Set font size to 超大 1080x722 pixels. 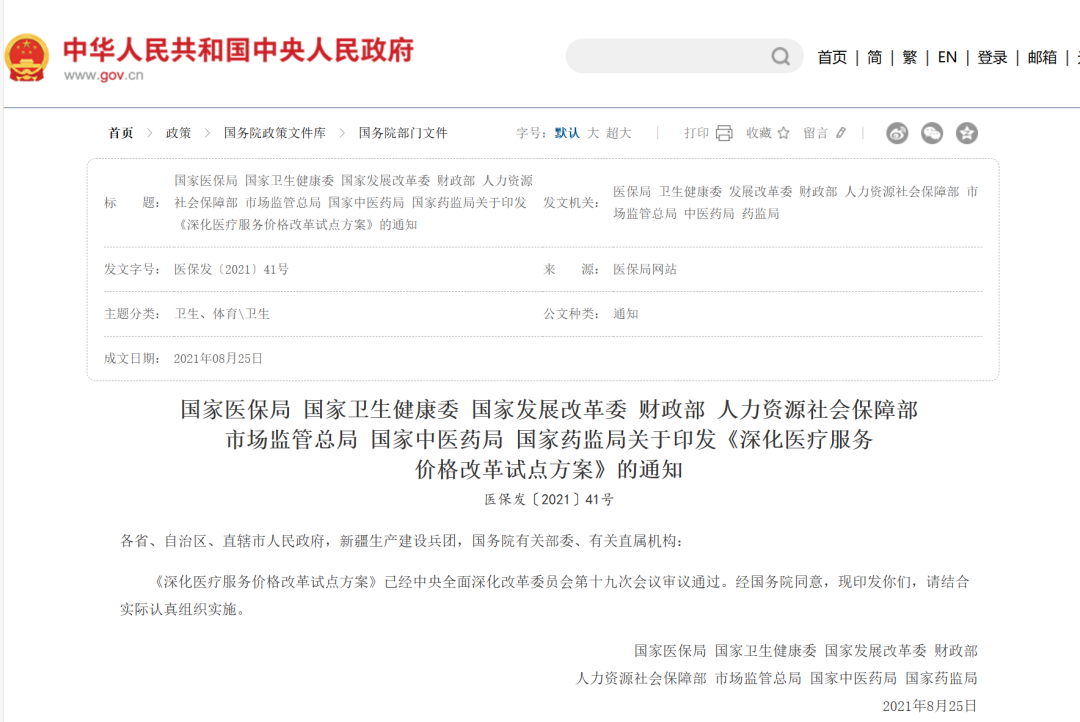pos(619,133)
